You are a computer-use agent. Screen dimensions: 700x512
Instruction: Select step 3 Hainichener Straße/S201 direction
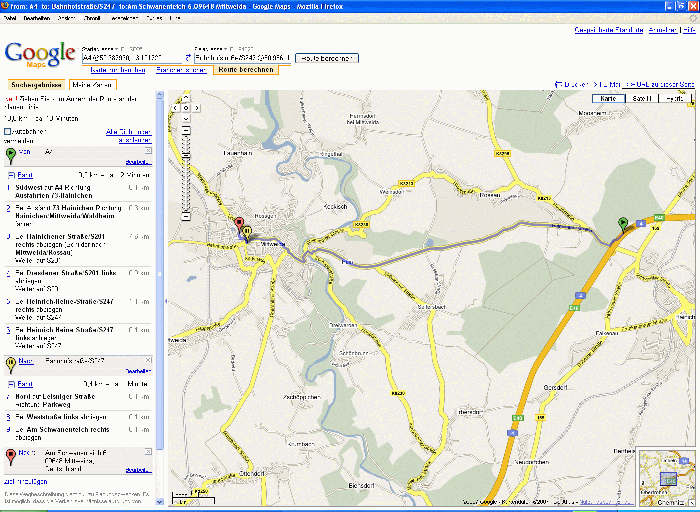(79, 248)
